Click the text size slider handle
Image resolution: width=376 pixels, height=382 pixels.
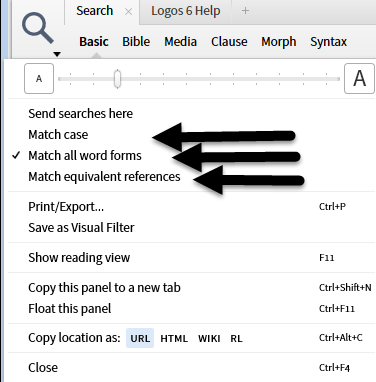[x=117, y=79]
